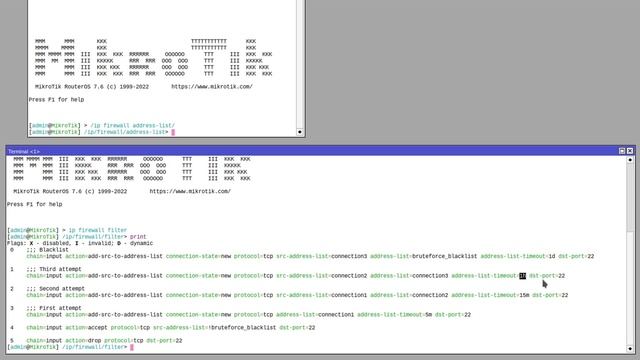Click rule number 4 in filter list
This screenshot has height=360, width=640.
(x=12, y=328)
